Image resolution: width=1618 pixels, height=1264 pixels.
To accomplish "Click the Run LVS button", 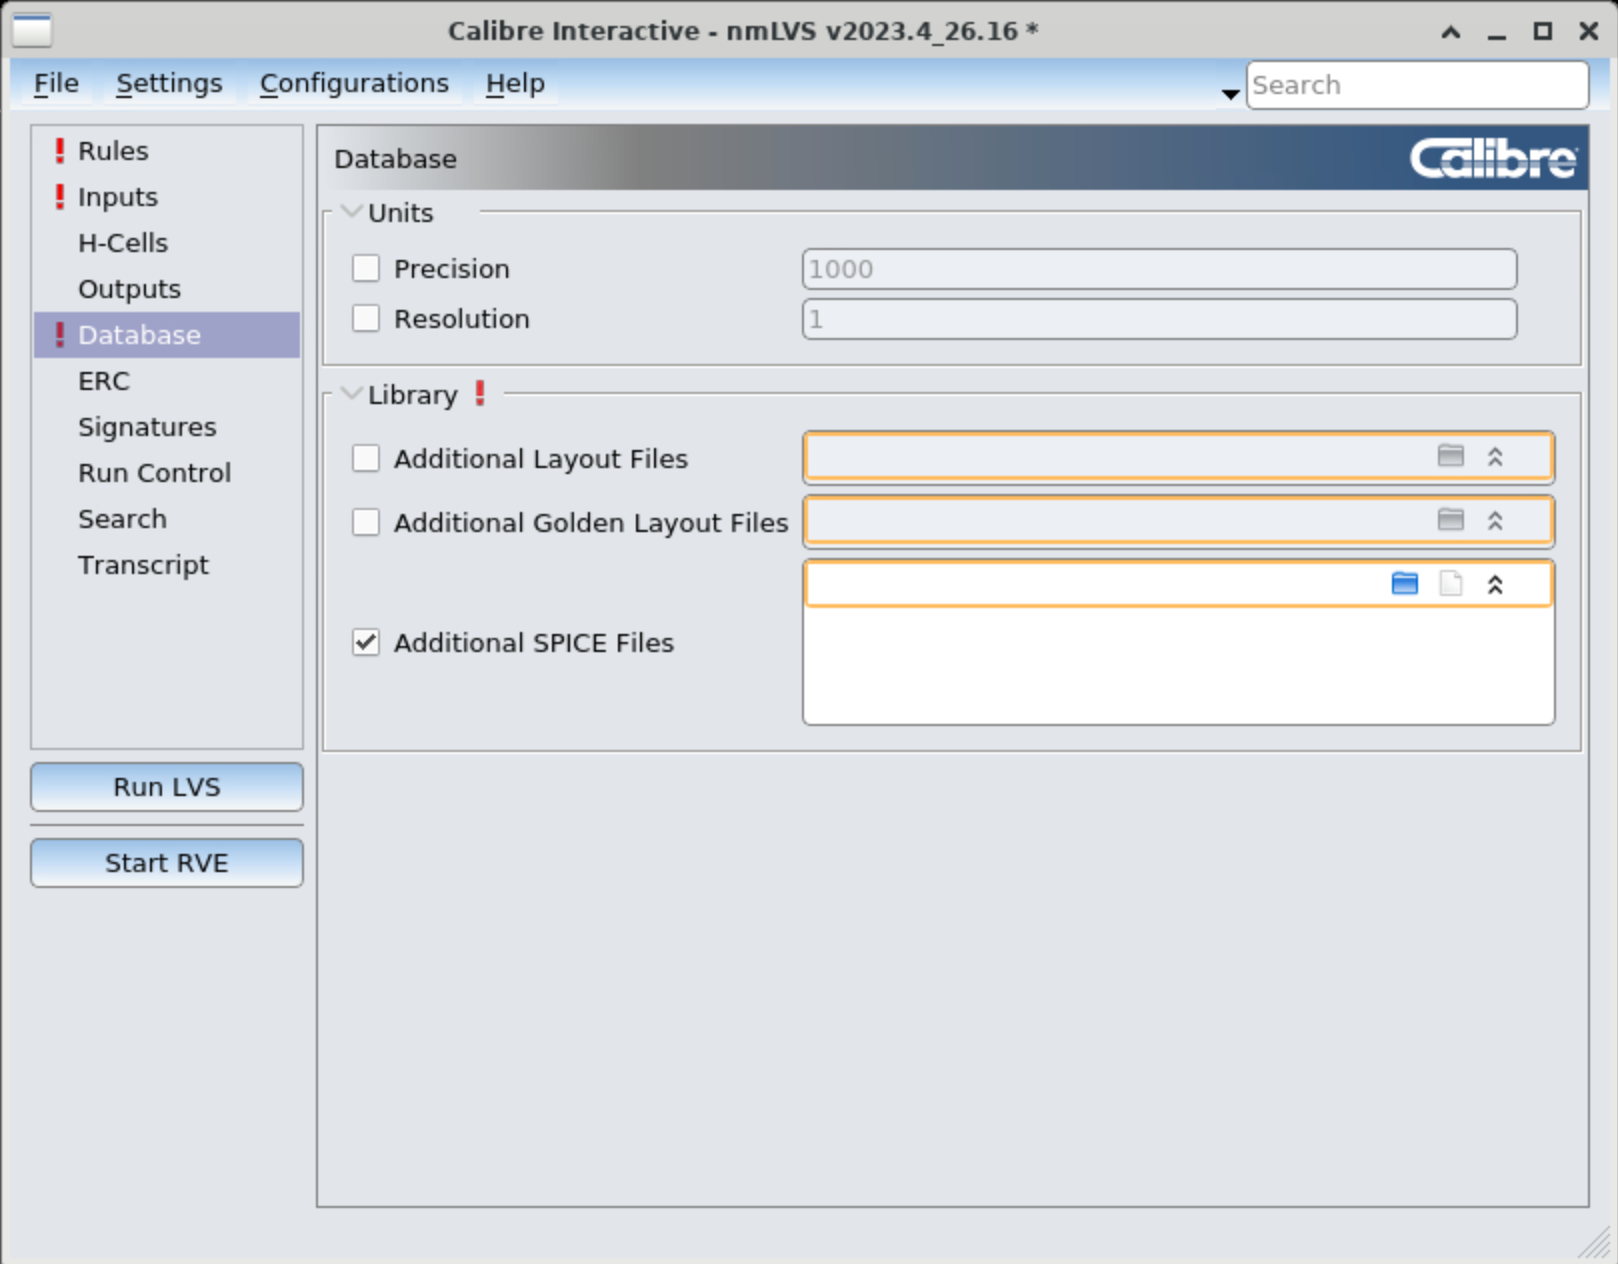I will [167, 787].
